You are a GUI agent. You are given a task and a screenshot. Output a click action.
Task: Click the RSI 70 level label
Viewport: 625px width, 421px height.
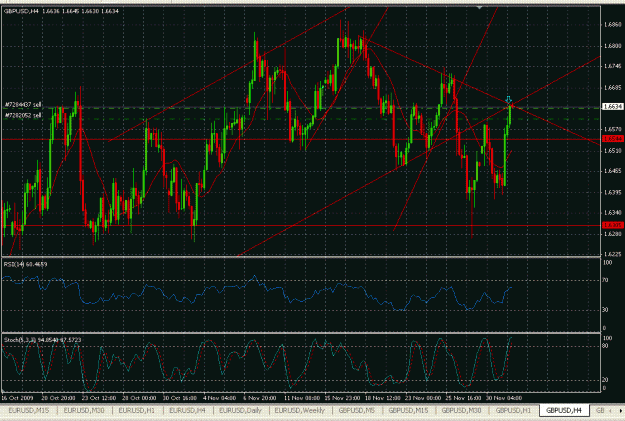605,280
